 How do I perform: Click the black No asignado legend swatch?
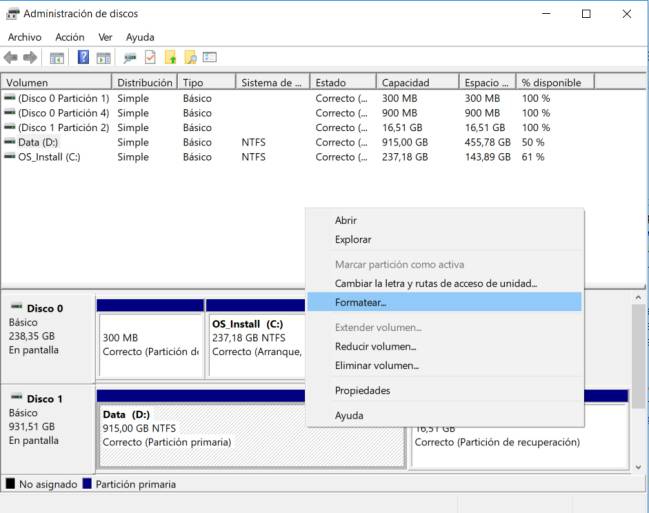[10, 483]
